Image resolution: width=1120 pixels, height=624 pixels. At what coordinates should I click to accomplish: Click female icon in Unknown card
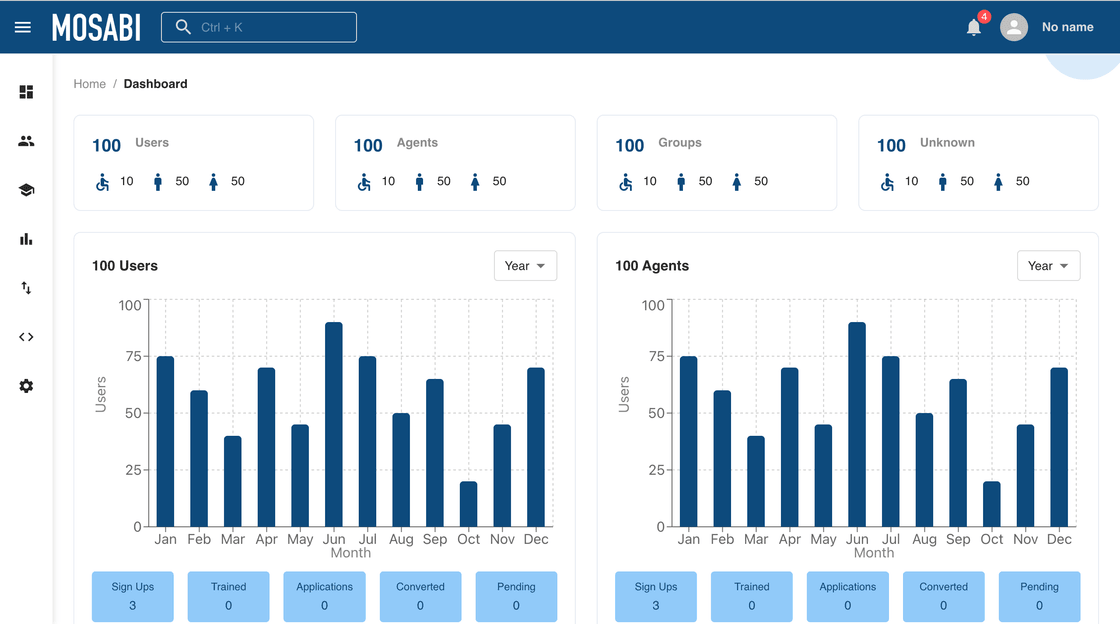[x=998, y=182]
